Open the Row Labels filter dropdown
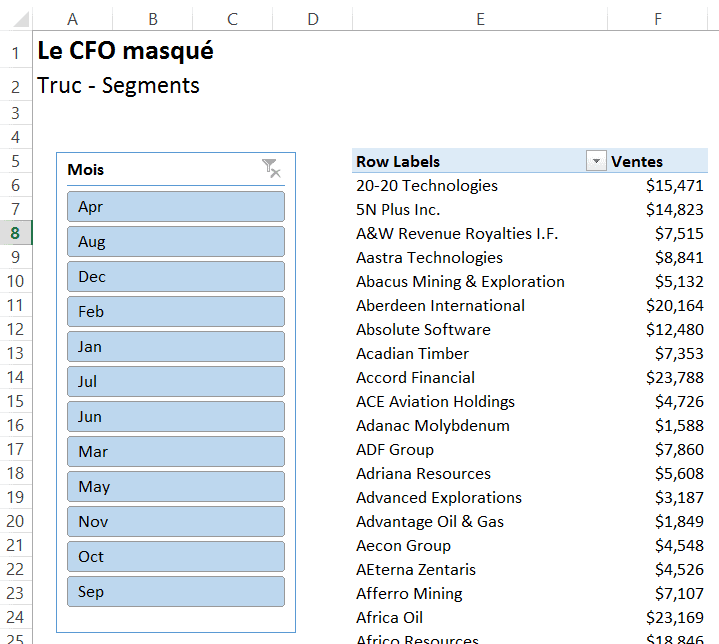 click(x=596, y=162)
